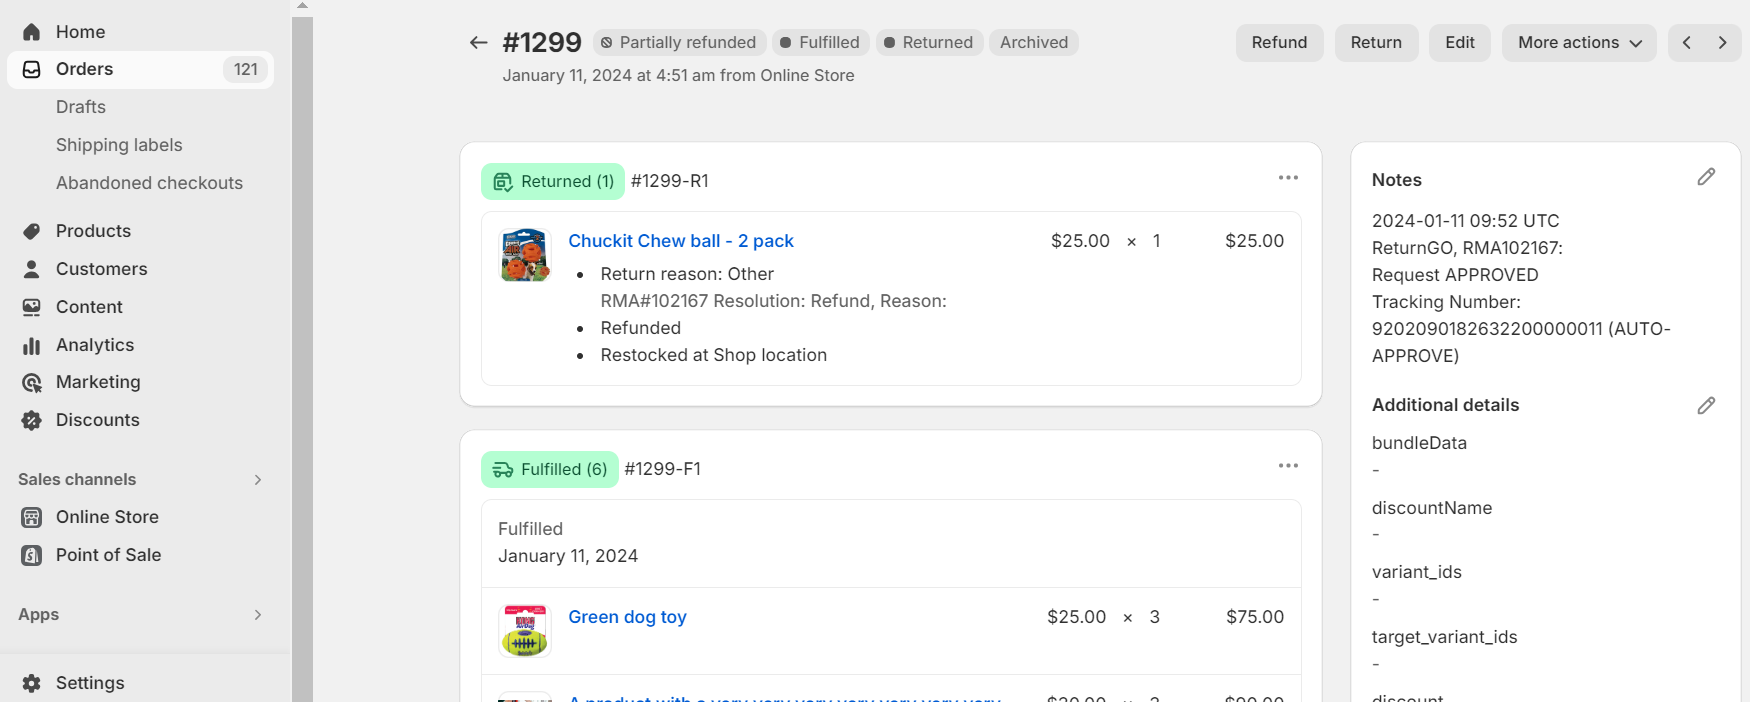This screenshot has width=1750, height=702.
Task: Click the Return button
Action: coord(1376,42)
